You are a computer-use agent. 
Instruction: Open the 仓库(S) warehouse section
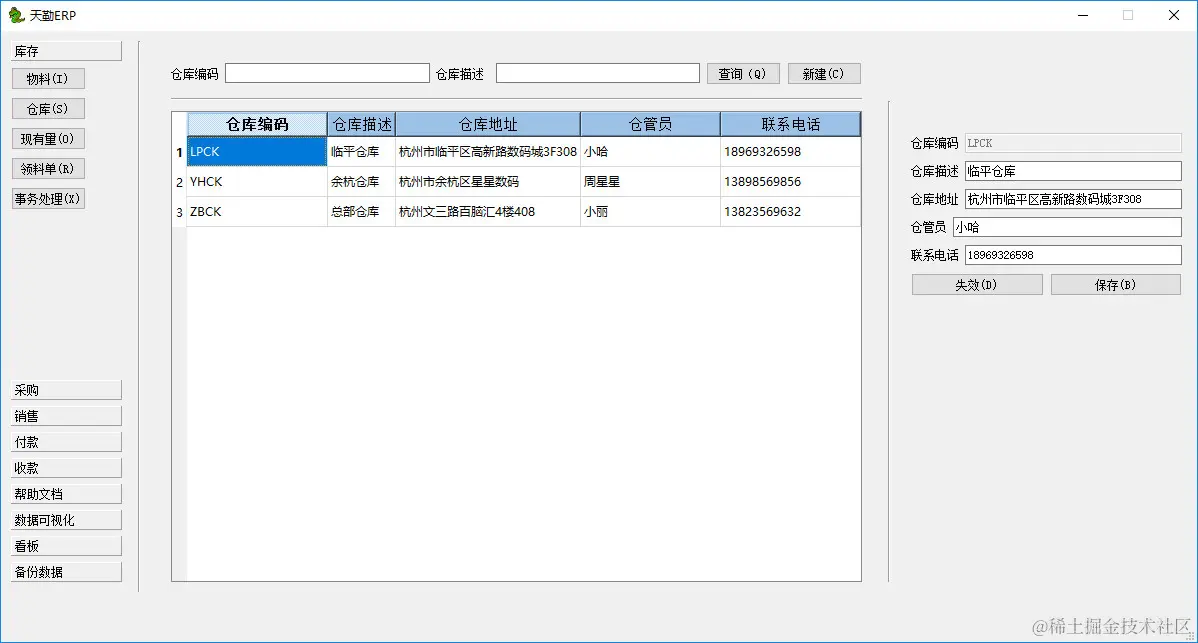click(x=48, y=108)
